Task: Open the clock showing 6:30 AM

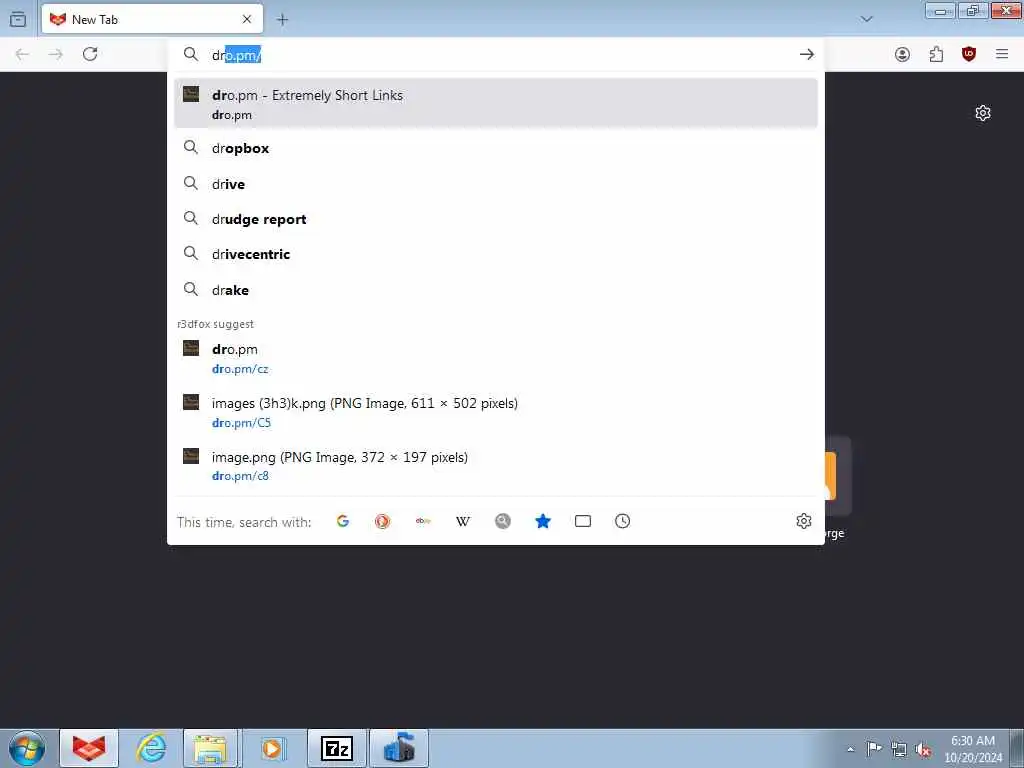Action: pyautogui.click(x=973, y=749)
